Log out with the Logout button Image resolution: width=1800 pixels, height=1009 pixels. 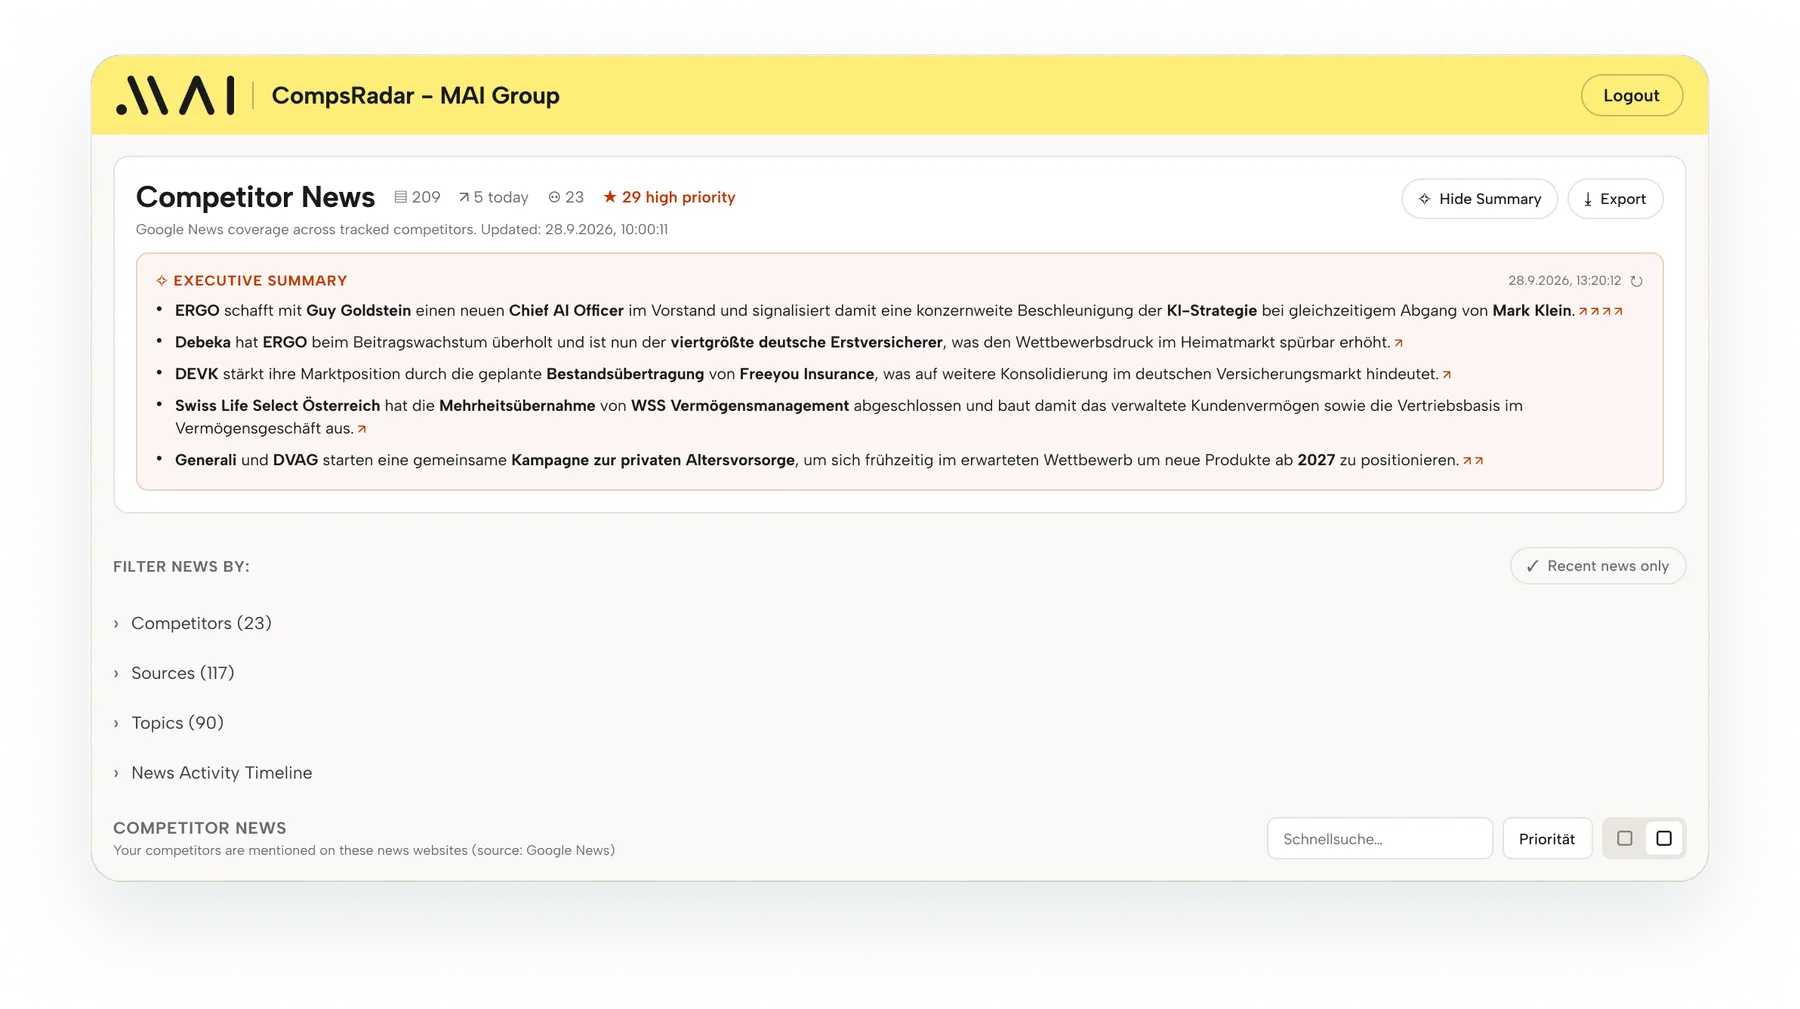[x=1631, y=95]
